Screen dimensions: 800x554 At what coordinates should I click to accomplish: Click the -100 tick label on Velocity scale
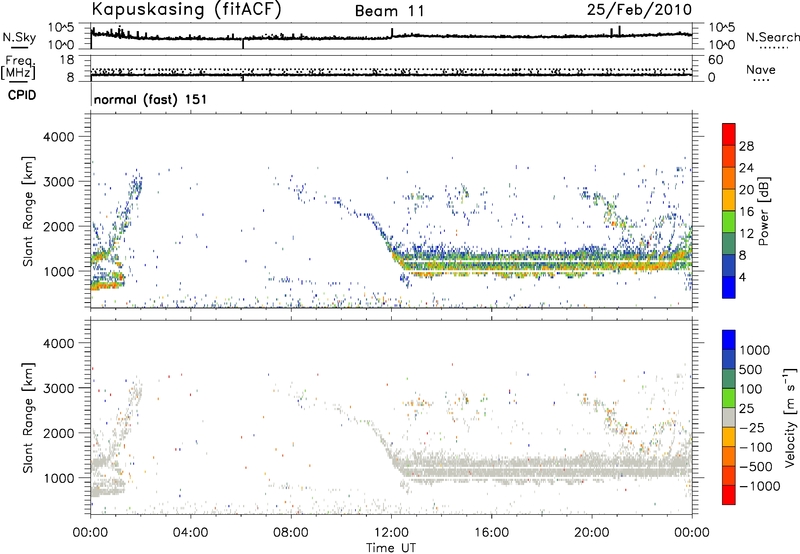click(755, 447)
